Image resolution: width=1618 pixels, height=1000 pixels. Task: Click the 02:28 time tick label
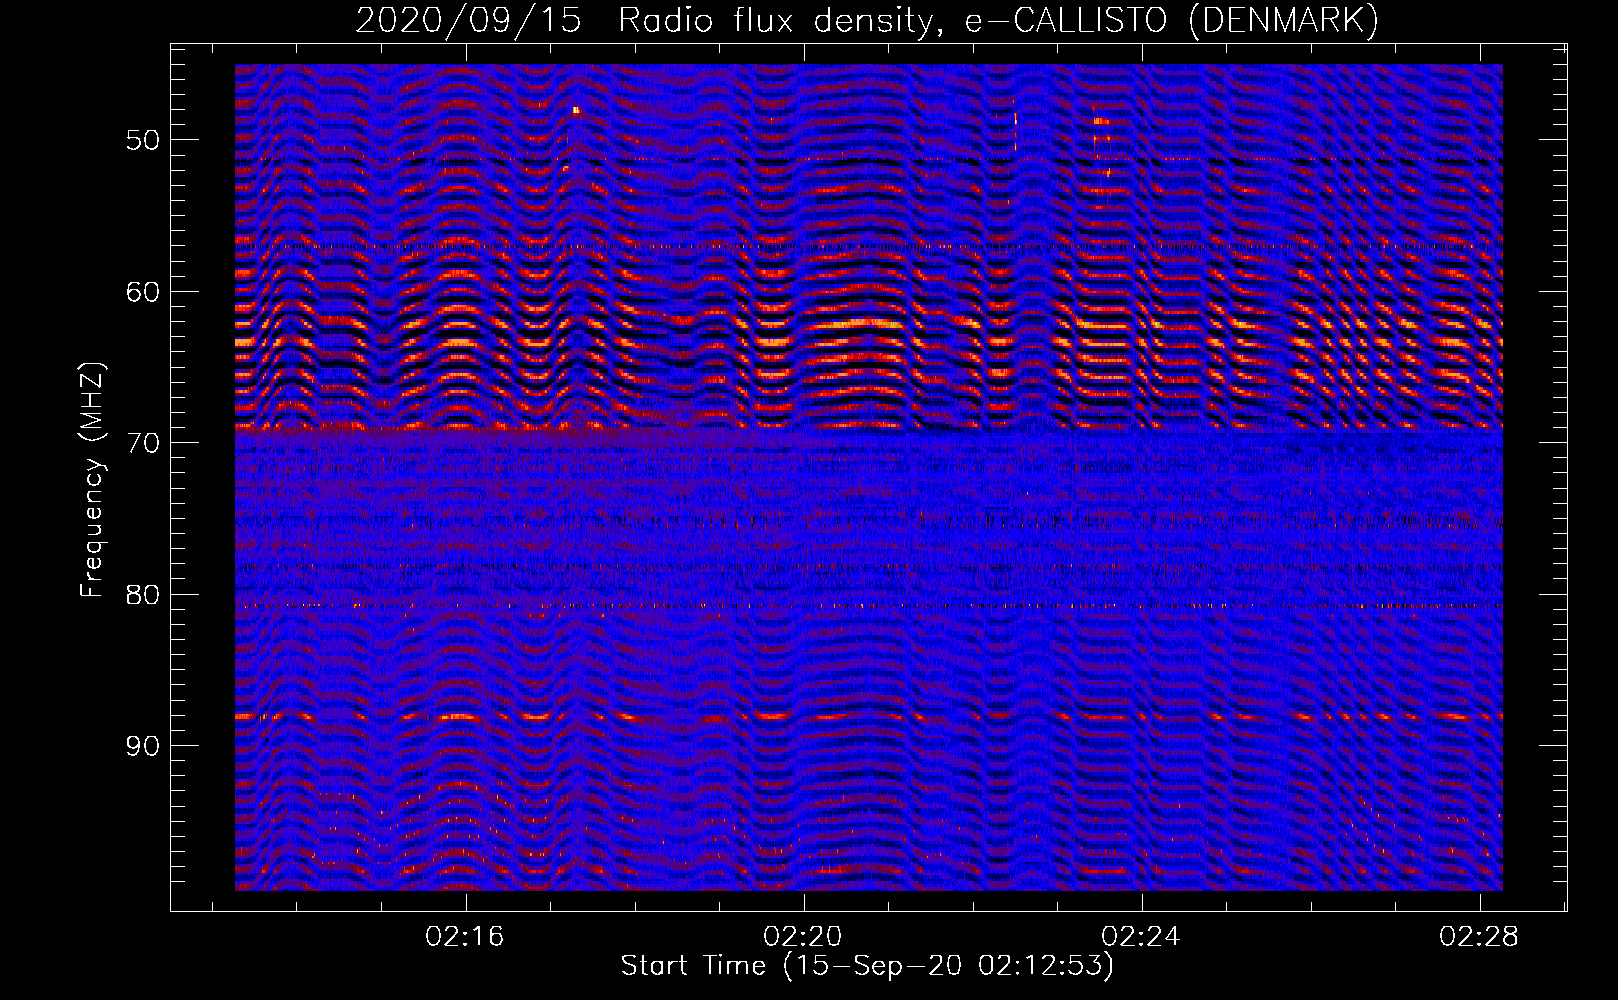[x=1479, y=937]
